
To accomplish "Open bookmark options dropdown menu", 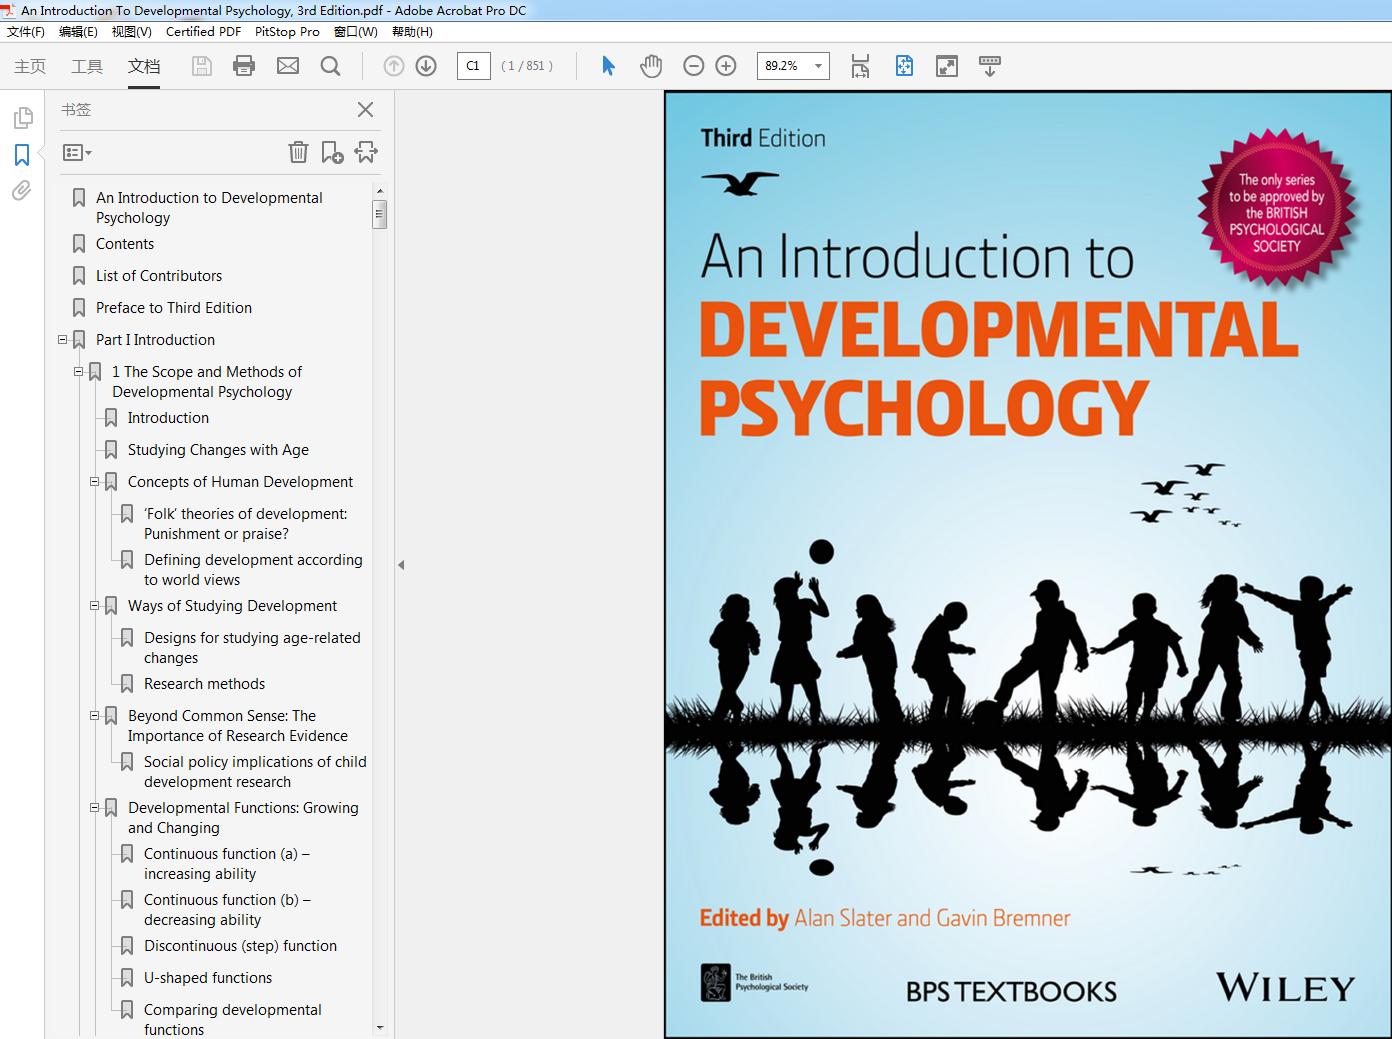I will [x=77, y=153].
